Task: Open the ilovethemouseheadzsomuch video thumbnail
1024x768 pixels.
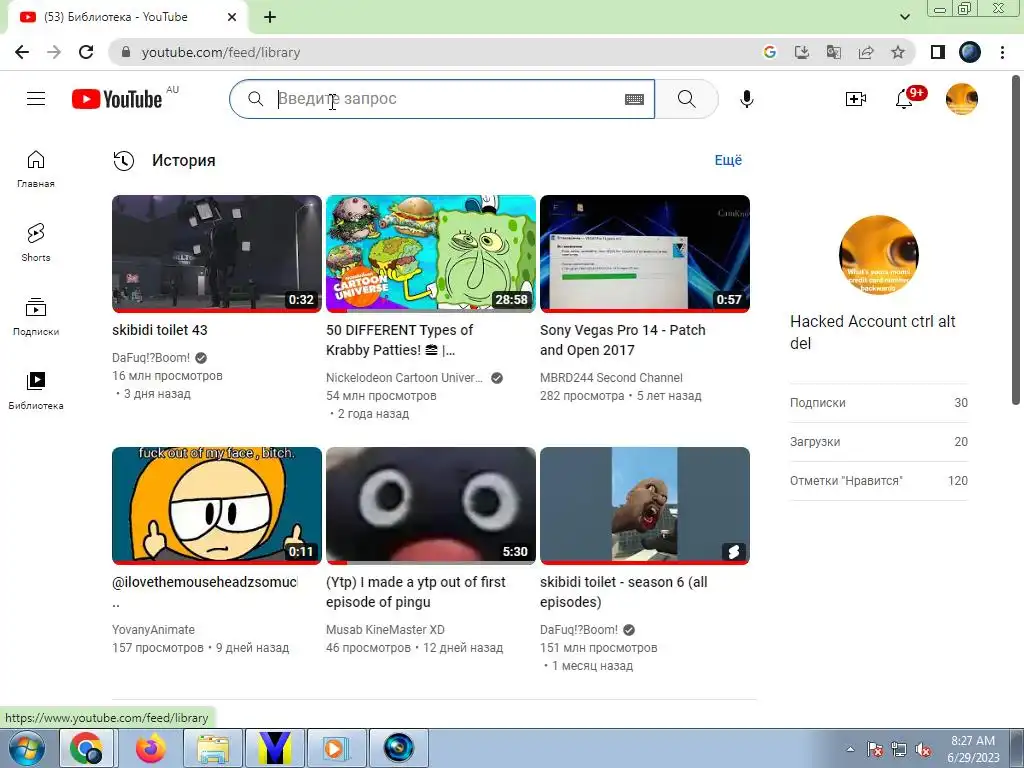Action: (x=217, y=505)
